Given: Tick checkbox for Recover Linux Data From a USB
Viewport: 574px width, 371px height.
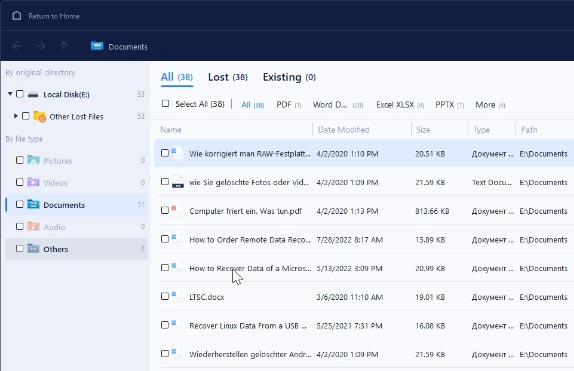Looking at the screenshot, I should coord(165,325).
